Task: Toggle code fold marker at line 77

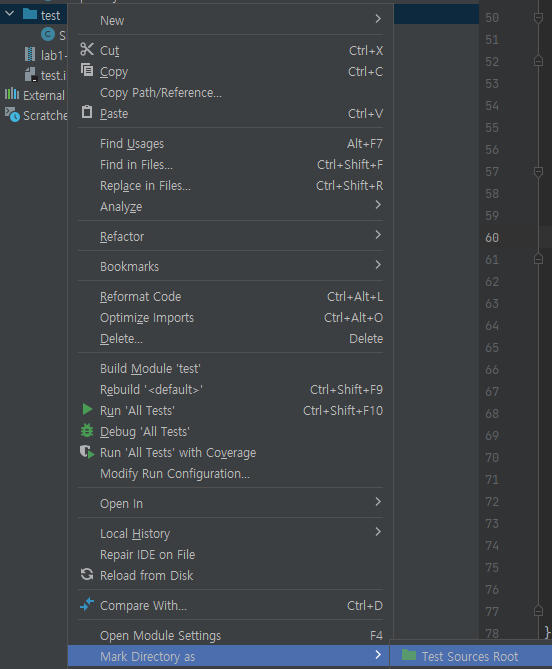Action: coord(538,611)
